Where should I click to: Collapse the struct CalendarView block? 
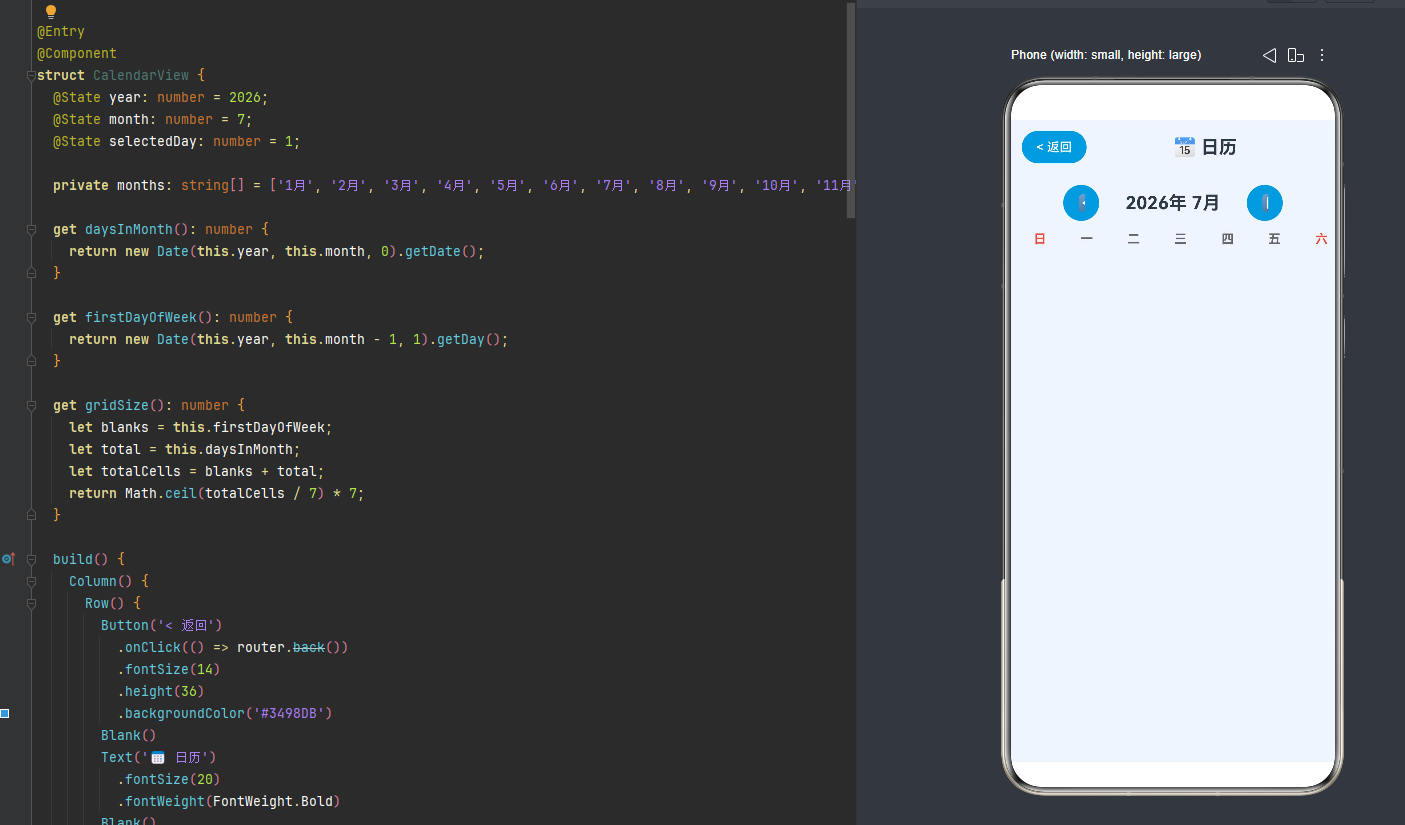[31, 75]
